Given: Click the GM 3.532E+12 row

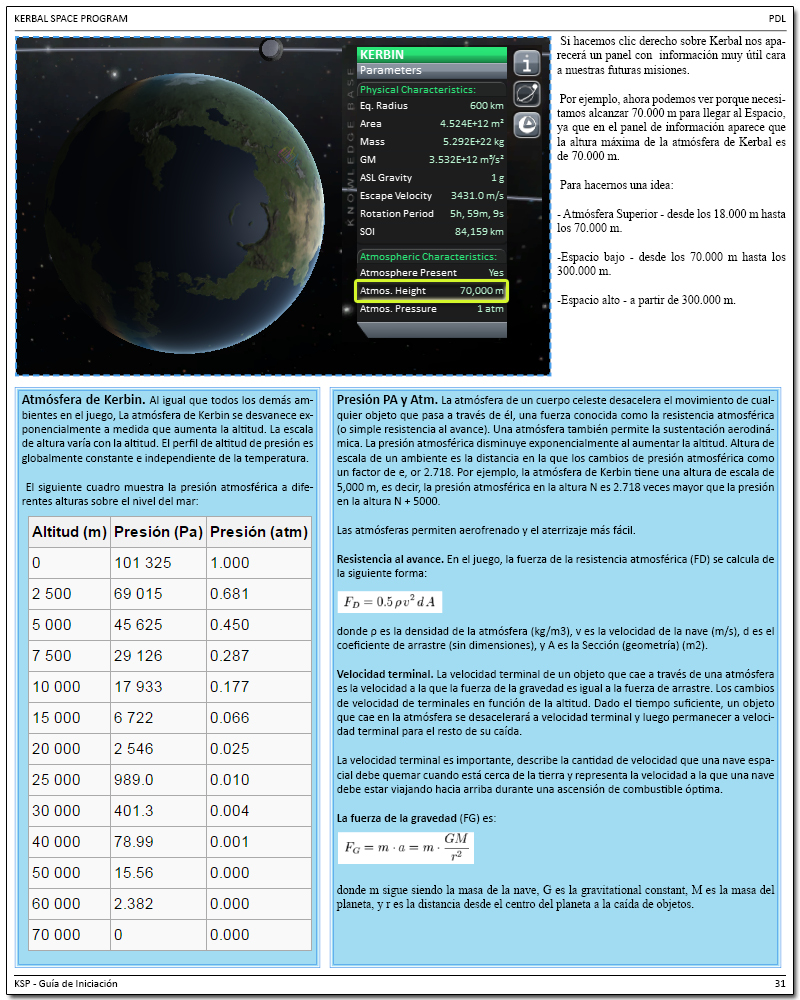Looking at the screenshot, I should (x=432, y=159).
